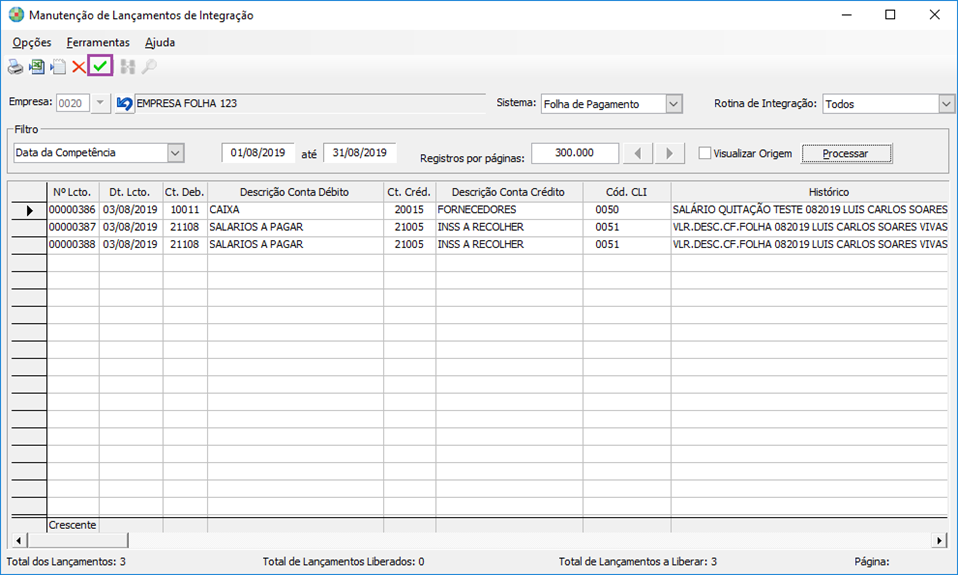Click the Processar button
This screenshot has height=575, width=958.
pyautogui.click(x=846, y=153)
